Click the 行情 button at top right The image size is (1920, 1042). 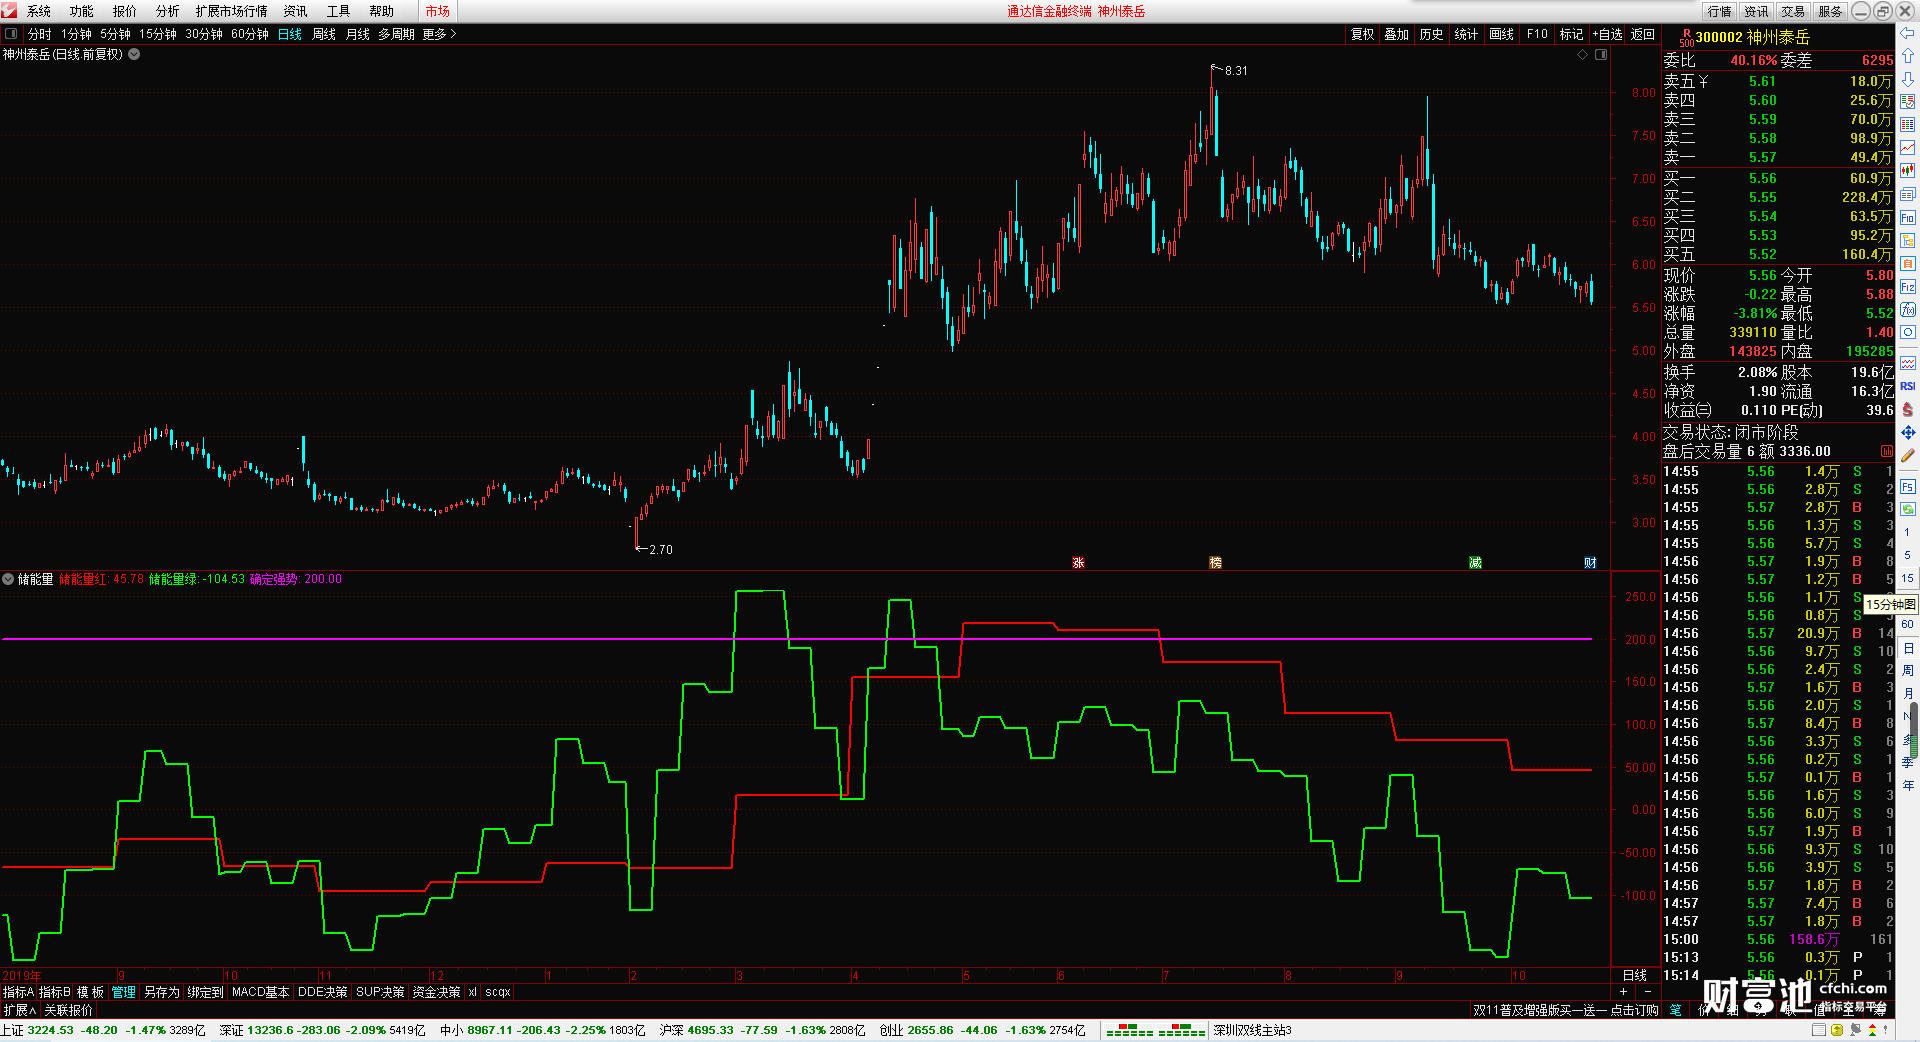pos(1720,11)
